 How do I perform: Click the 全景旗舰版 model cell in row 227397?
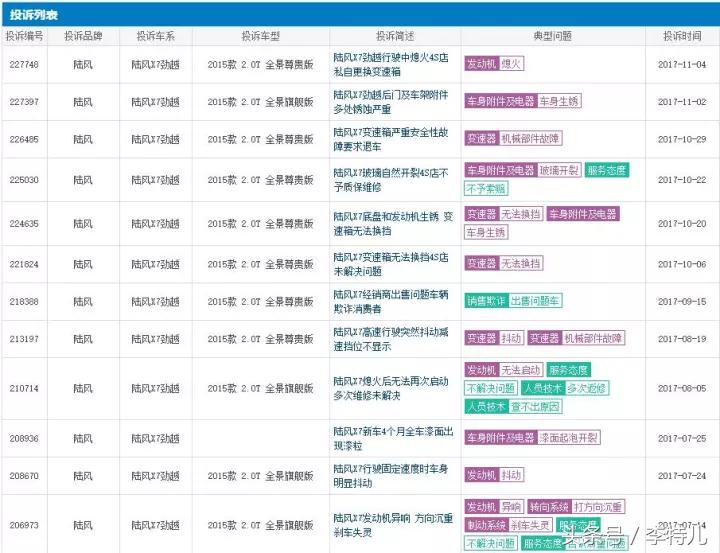260,102
